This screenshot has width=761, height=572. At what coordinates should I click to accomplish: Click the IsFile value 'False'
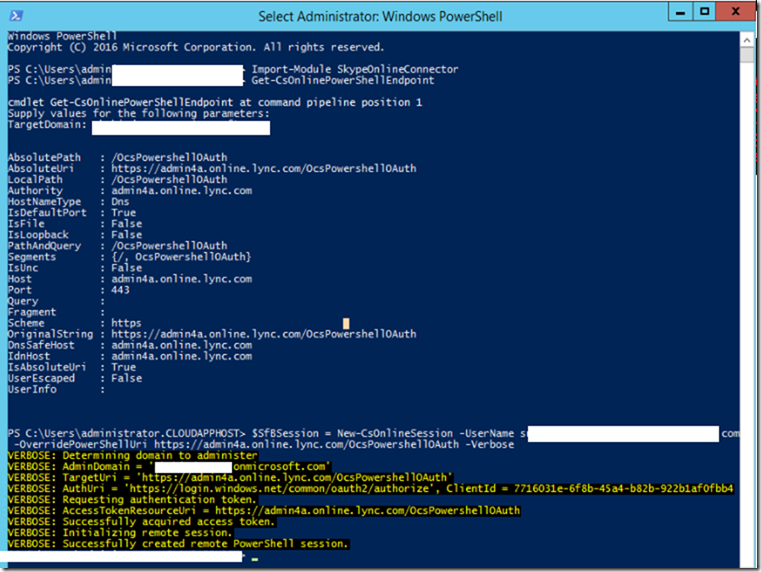point(126,224)
